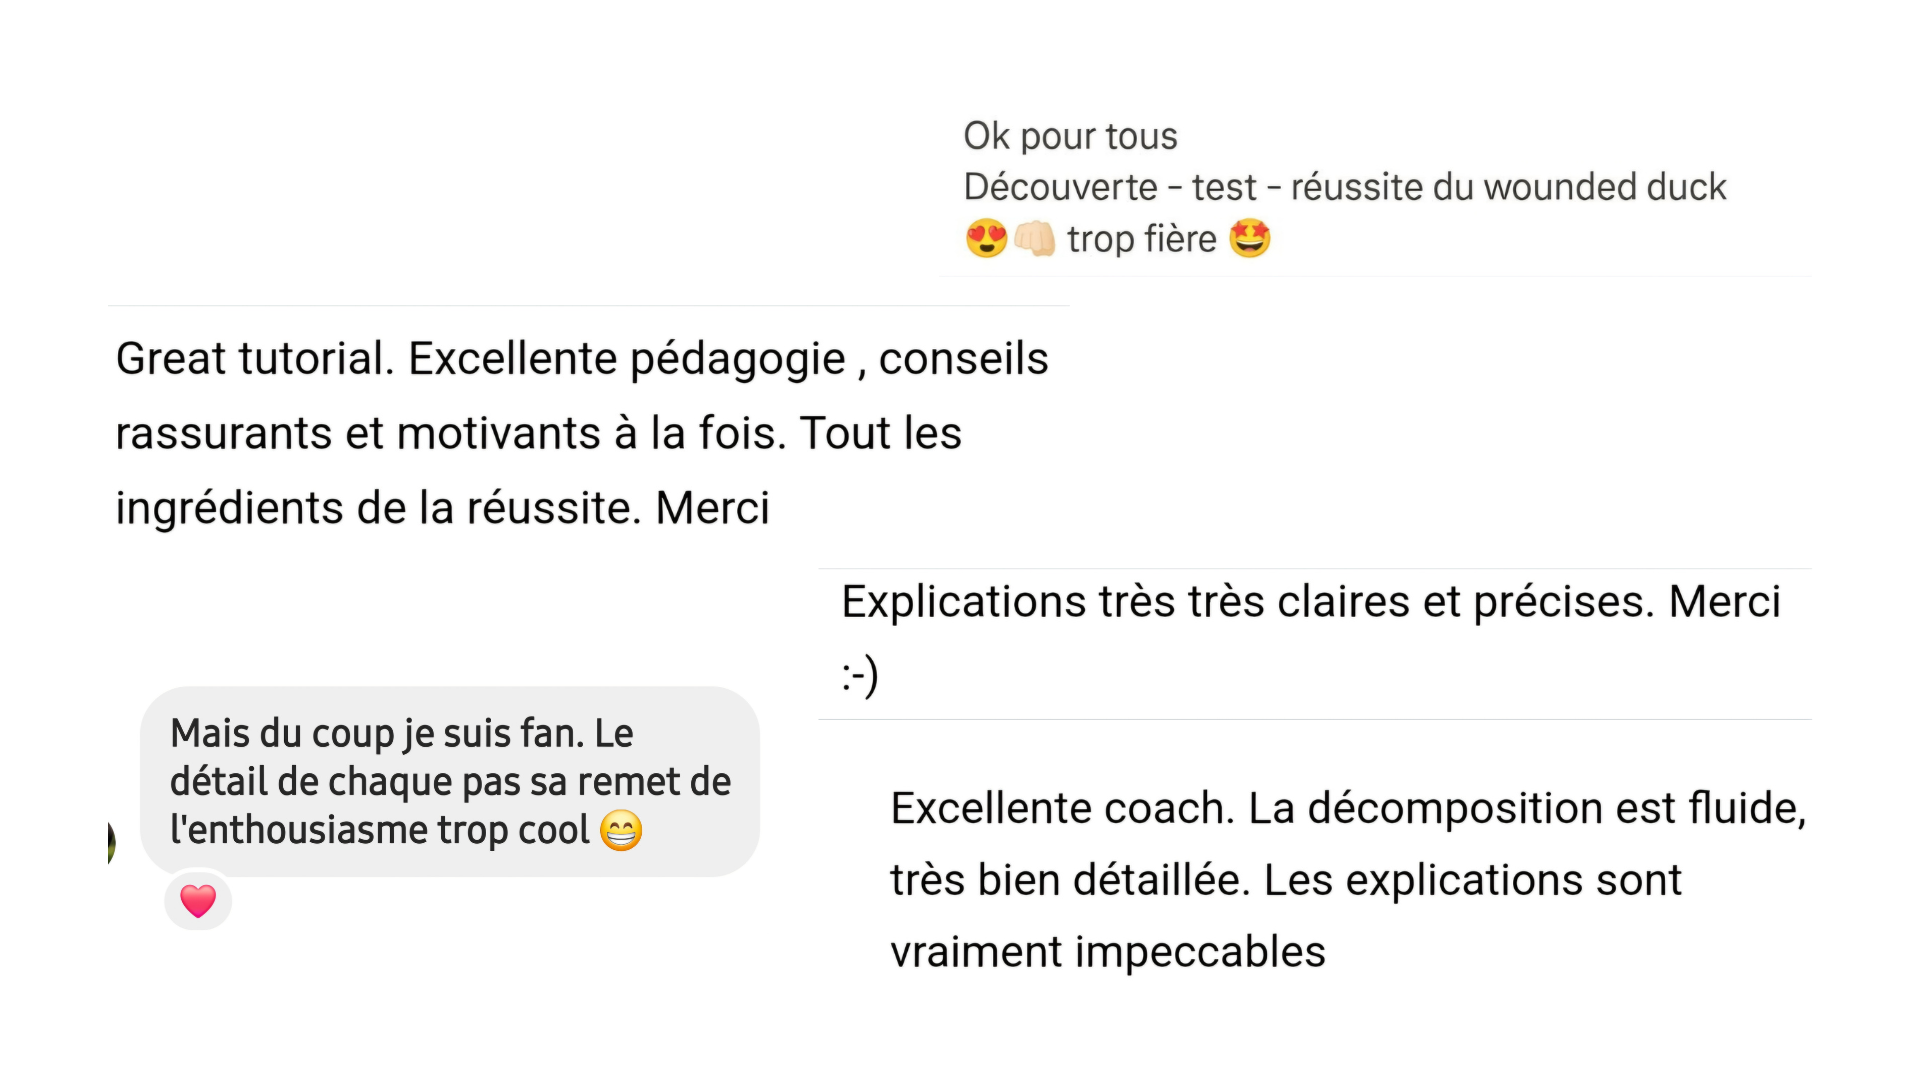
Task: Click the star-eyes emoji after 'trop fière'
Action: point(1249,239)
